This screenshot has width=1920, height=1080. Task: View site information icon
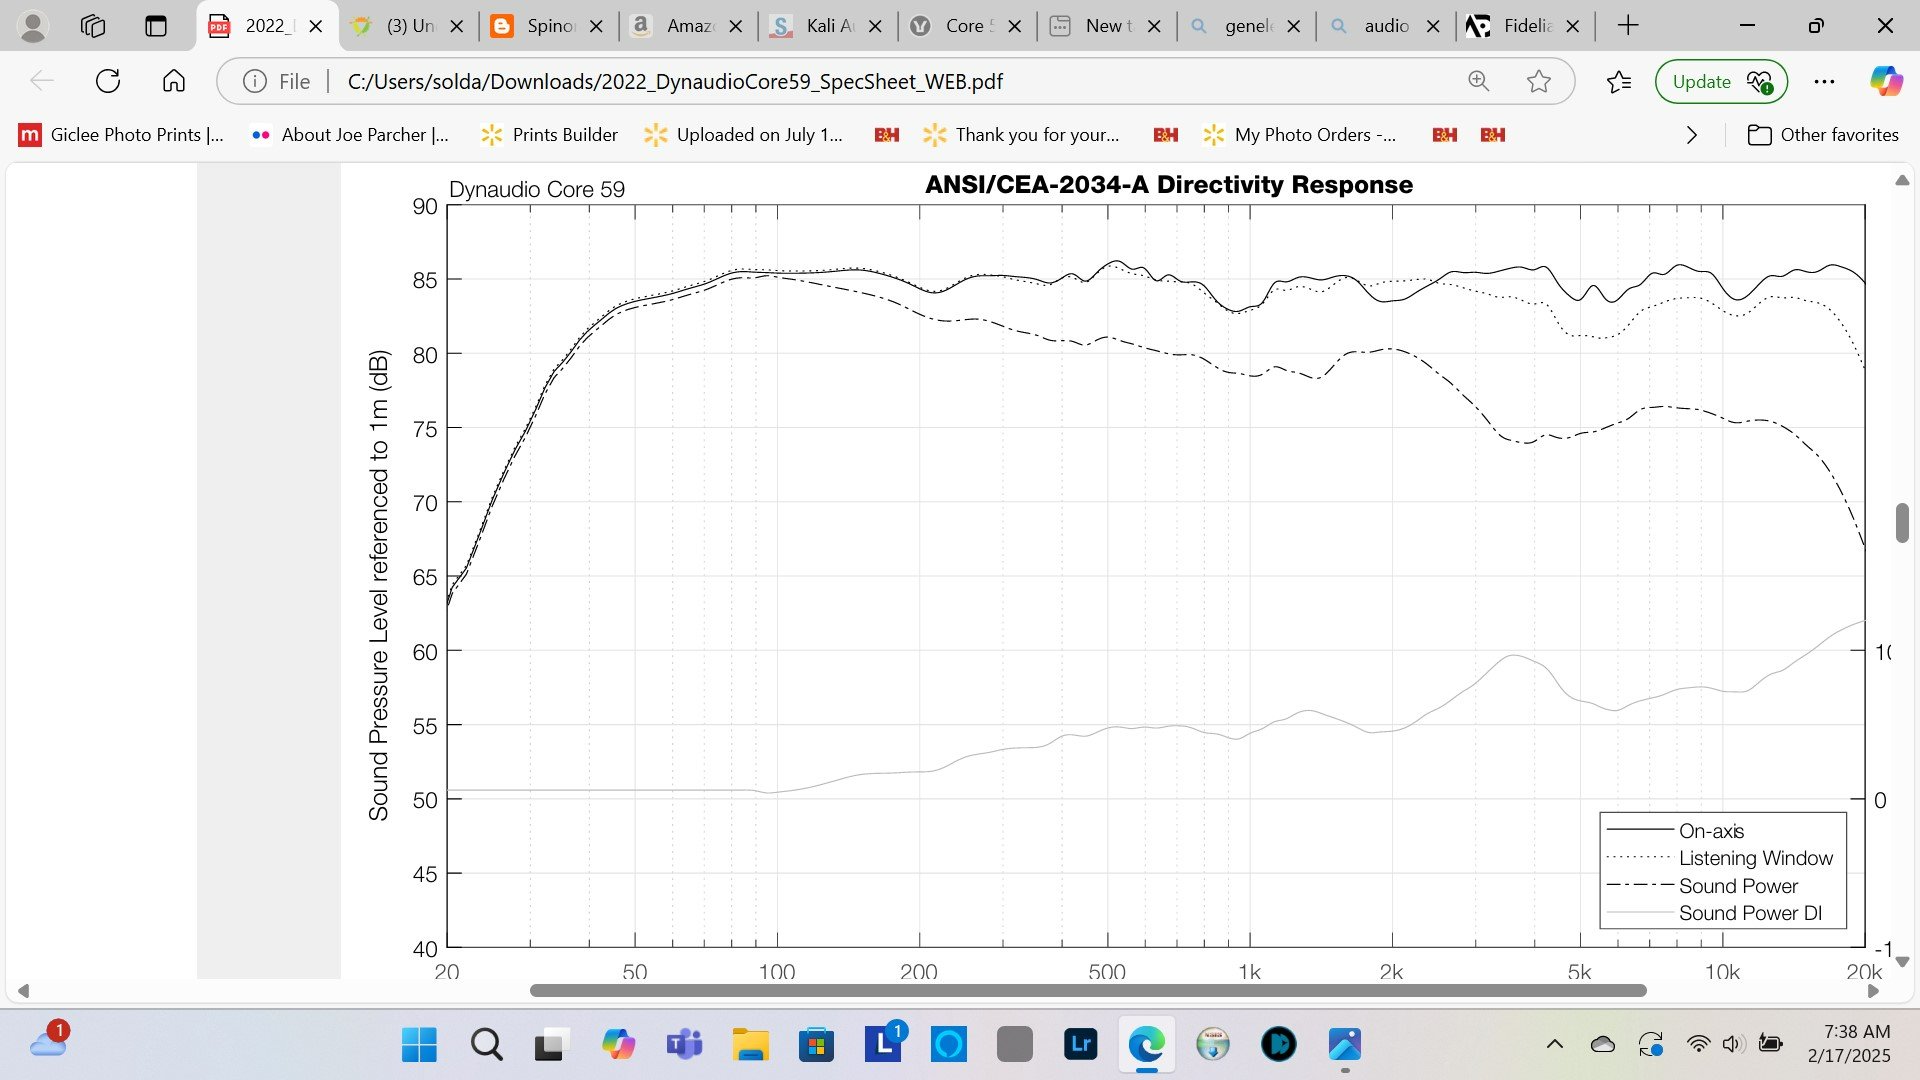pyautogui.click(x=255, y=81)
